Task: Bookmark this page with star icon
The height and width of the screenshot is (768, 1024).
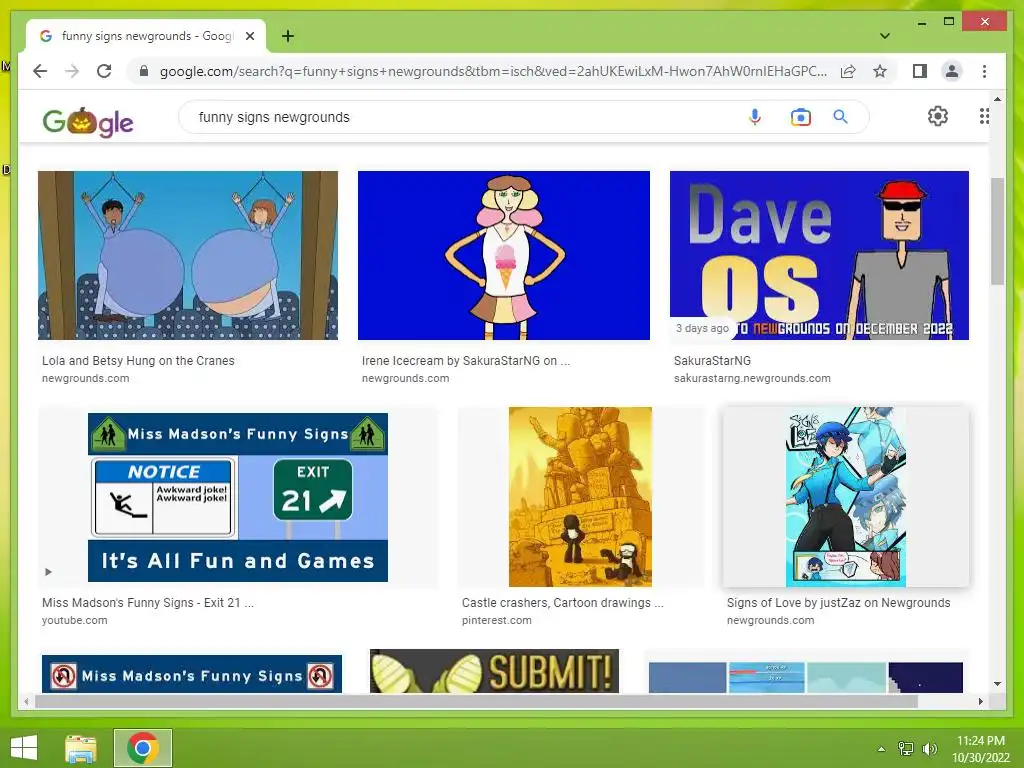Action: [x=880, y=71]
